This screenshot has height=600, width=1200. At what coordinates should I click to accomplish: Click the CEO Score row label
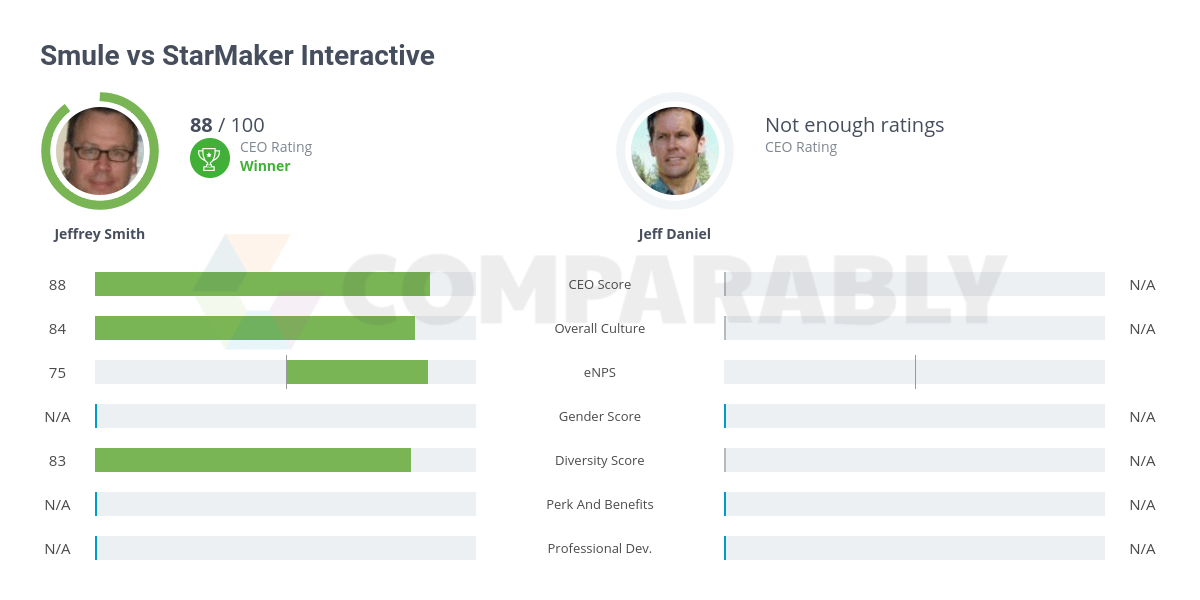click(600, 284)
